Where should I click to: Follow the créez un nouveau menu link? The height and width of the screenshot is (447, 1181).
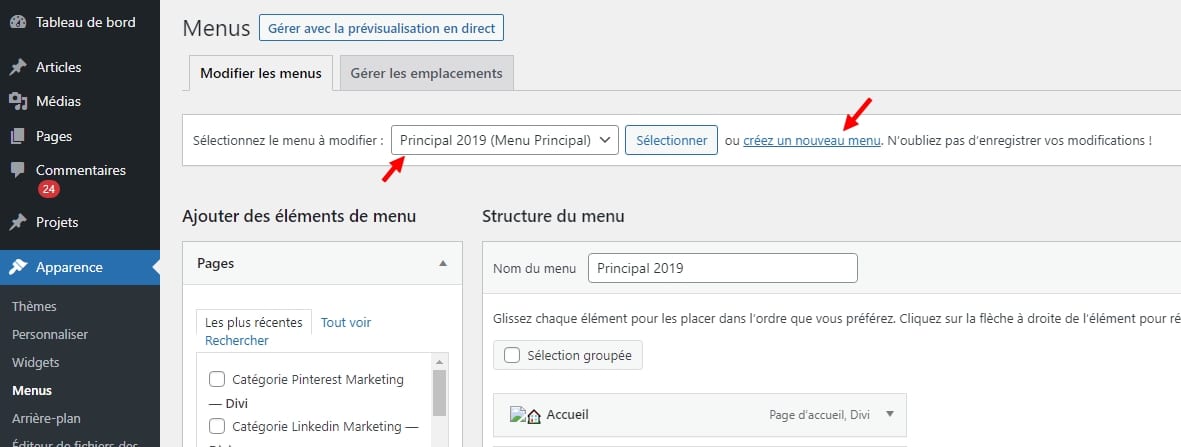click(x=812, y=140)
